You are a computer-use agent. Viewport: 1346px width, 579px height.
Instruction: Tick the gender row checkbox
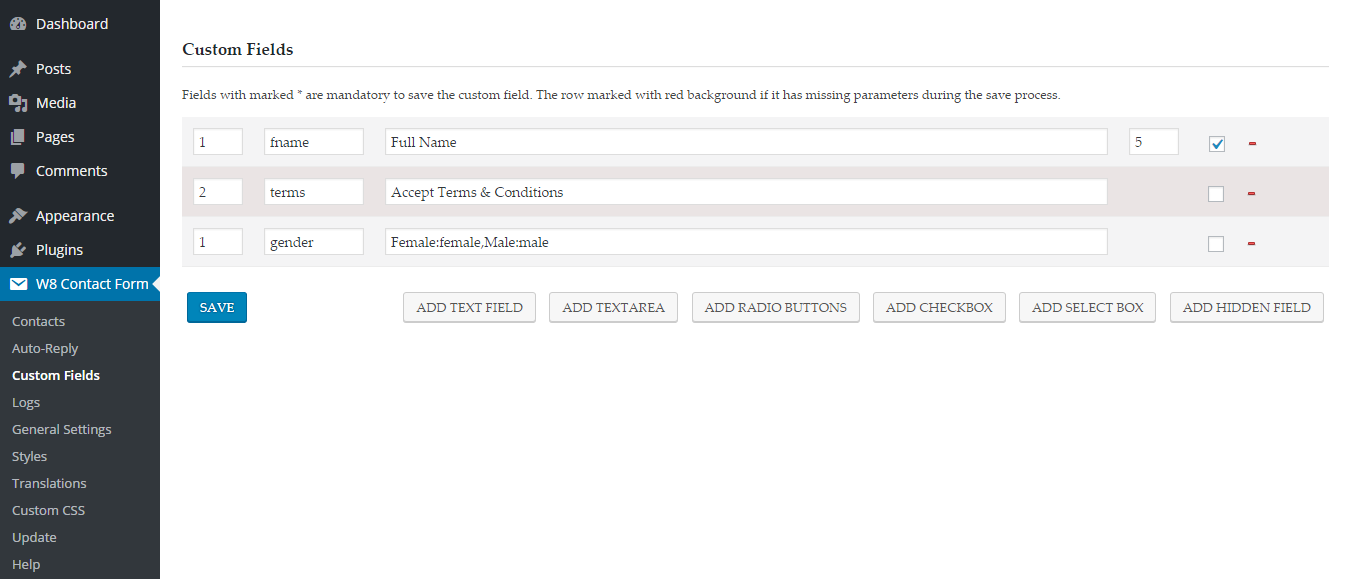[x=1216, y=244]
